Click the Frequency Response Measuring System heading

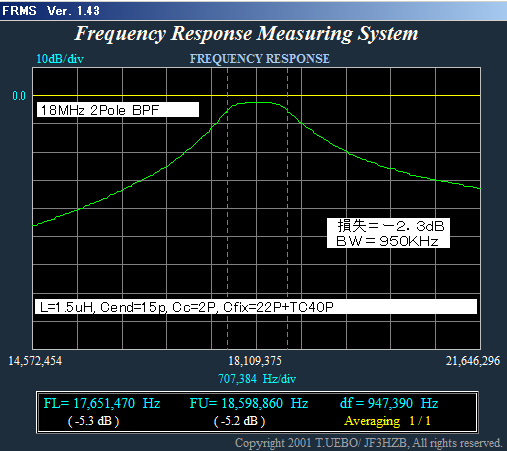[246, 34]
